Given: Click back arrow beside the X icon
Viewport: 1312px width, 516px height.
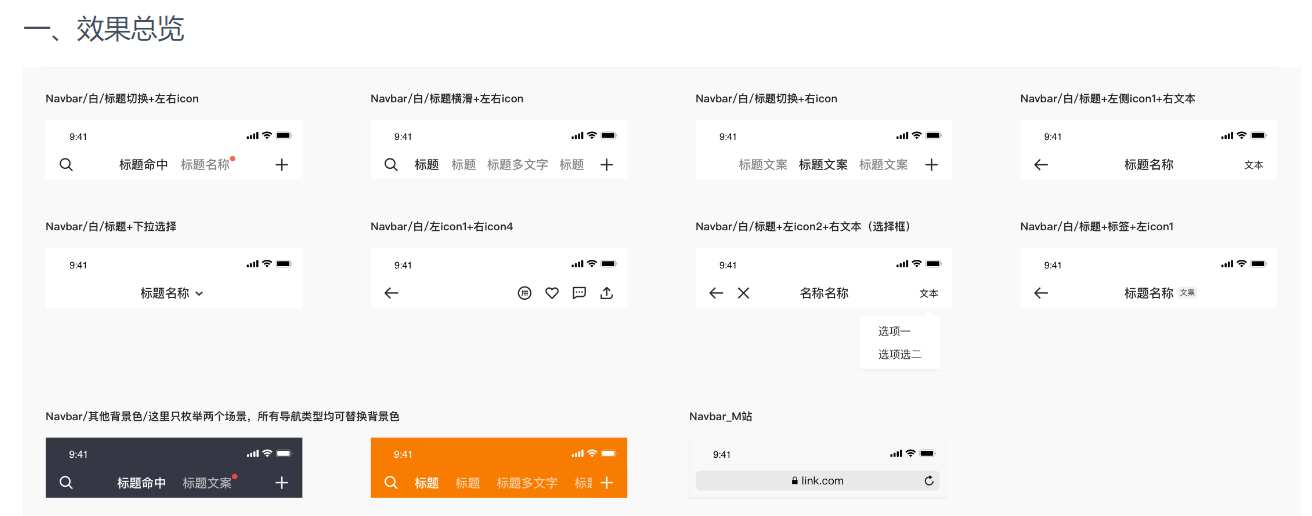Looking at the screenshot, I should pos(716,293).
